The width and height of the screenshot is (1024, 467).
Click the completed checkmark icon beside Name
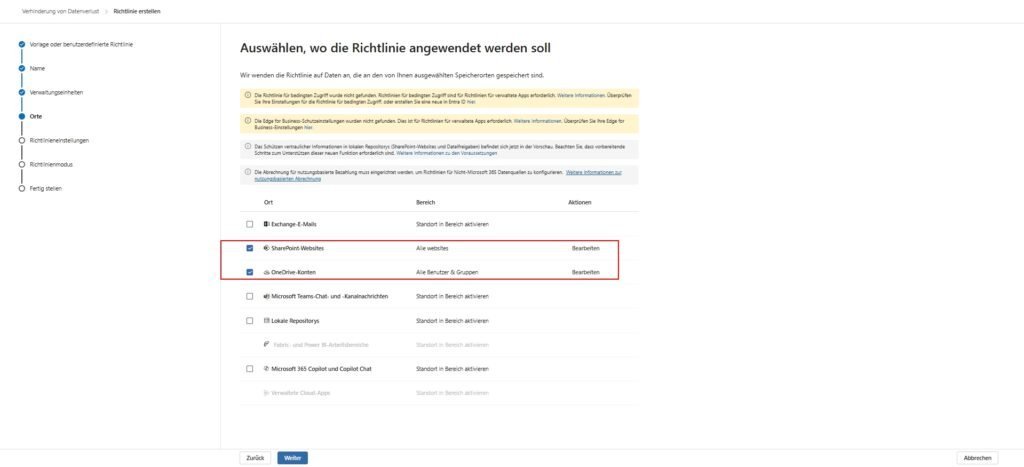21,68
